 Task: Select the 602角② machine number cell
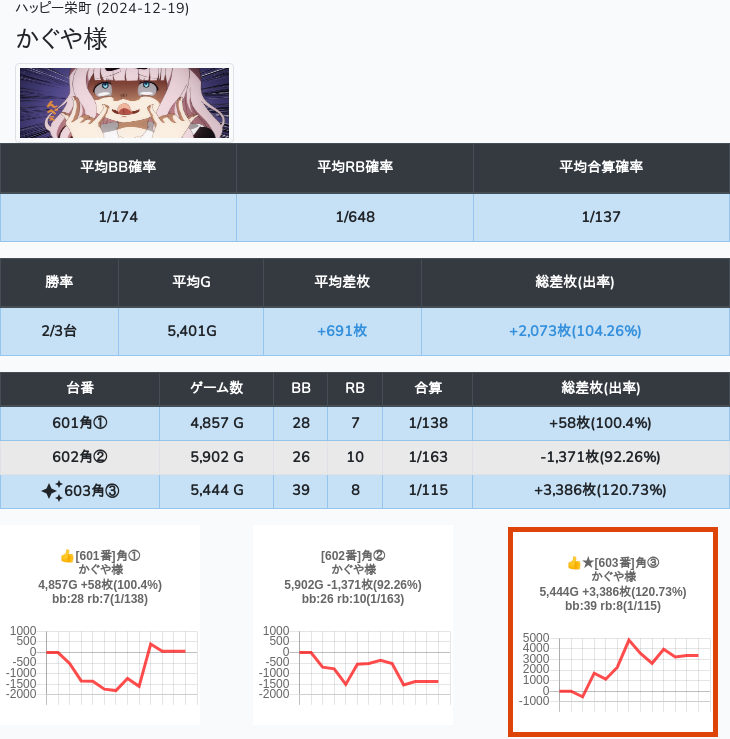coord(80,457)
